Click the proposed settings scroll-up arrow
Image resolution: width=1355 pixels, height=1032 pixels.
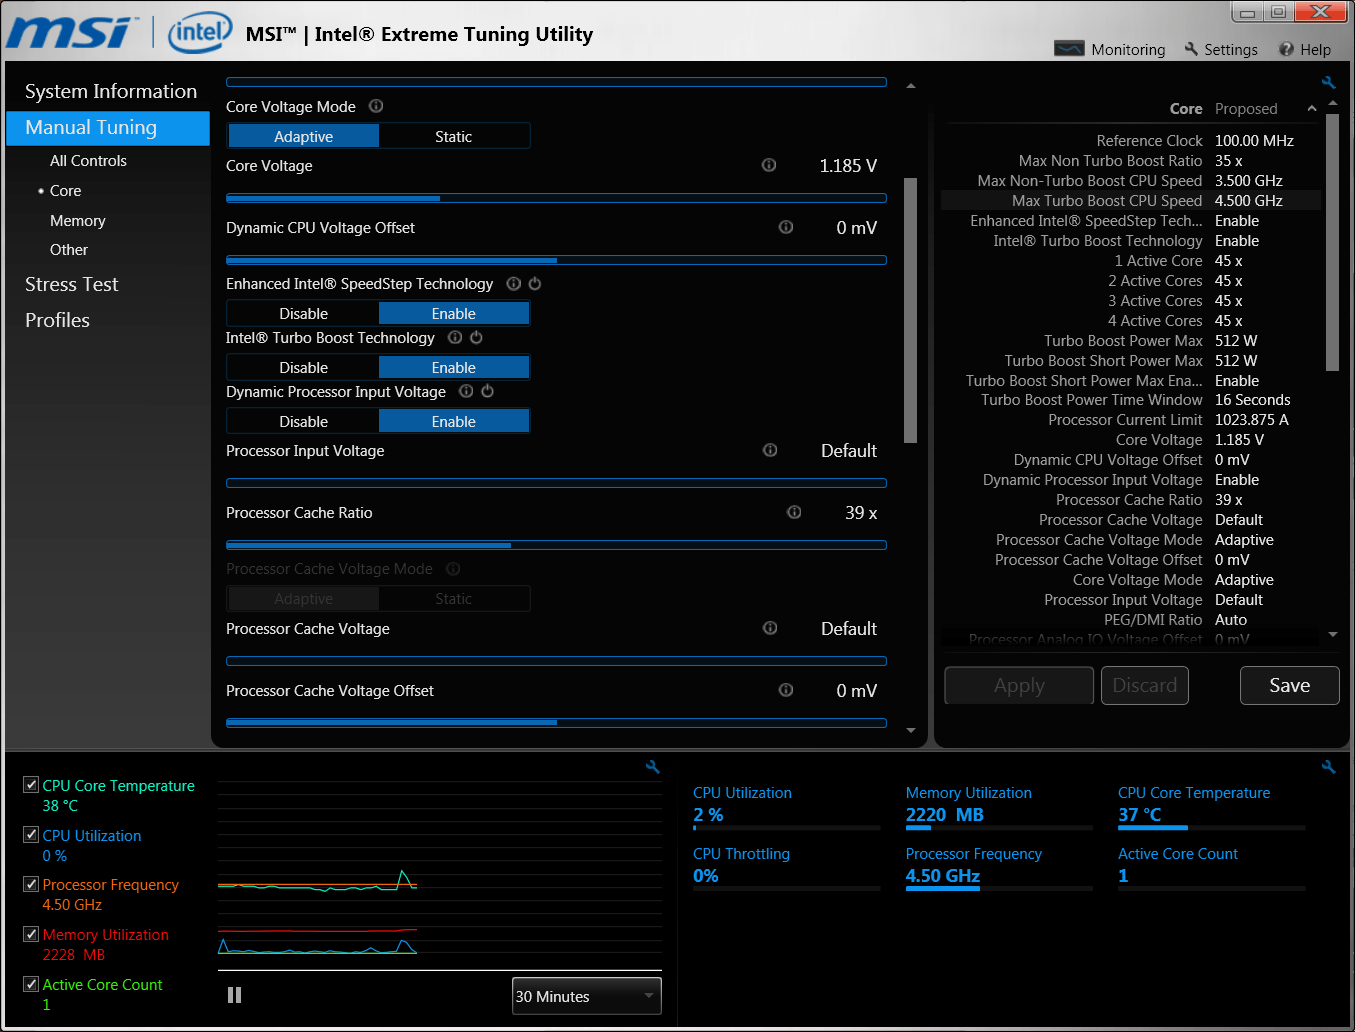click(x=1332, y=104)
